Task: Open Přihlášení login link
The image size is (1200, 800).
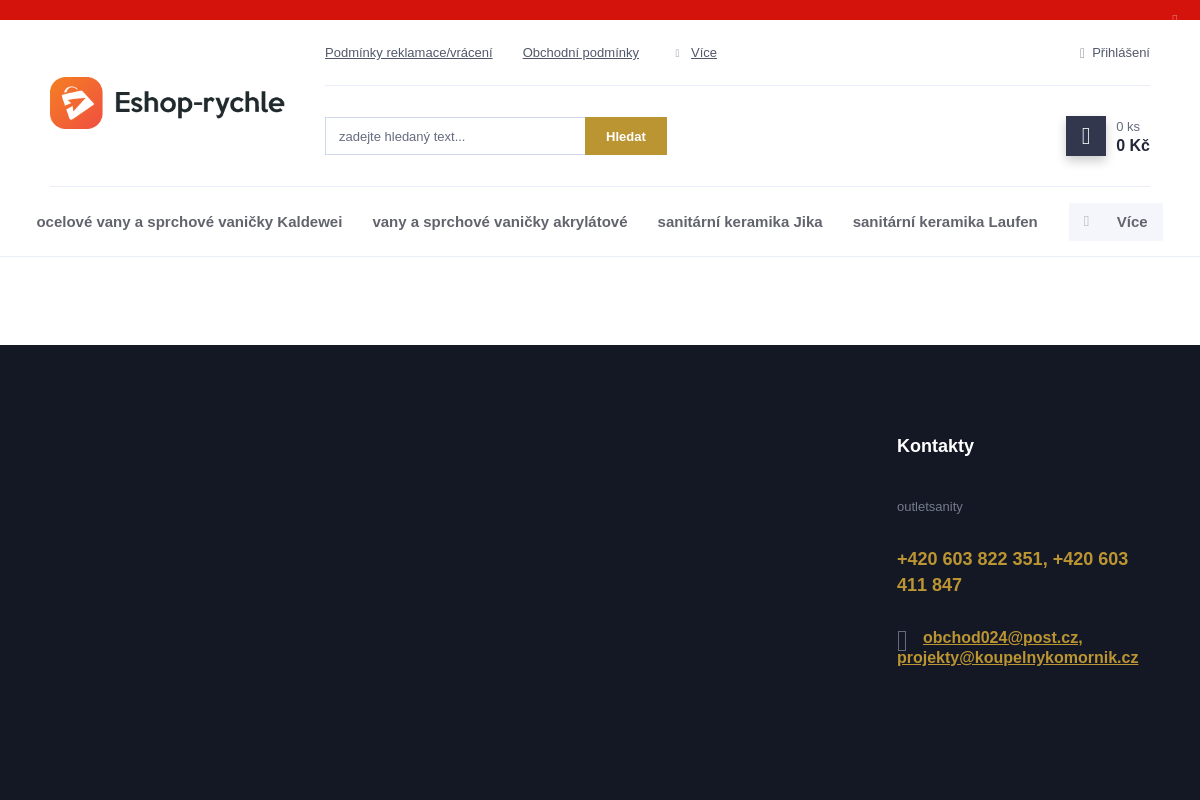Action: coord(1121,52)
